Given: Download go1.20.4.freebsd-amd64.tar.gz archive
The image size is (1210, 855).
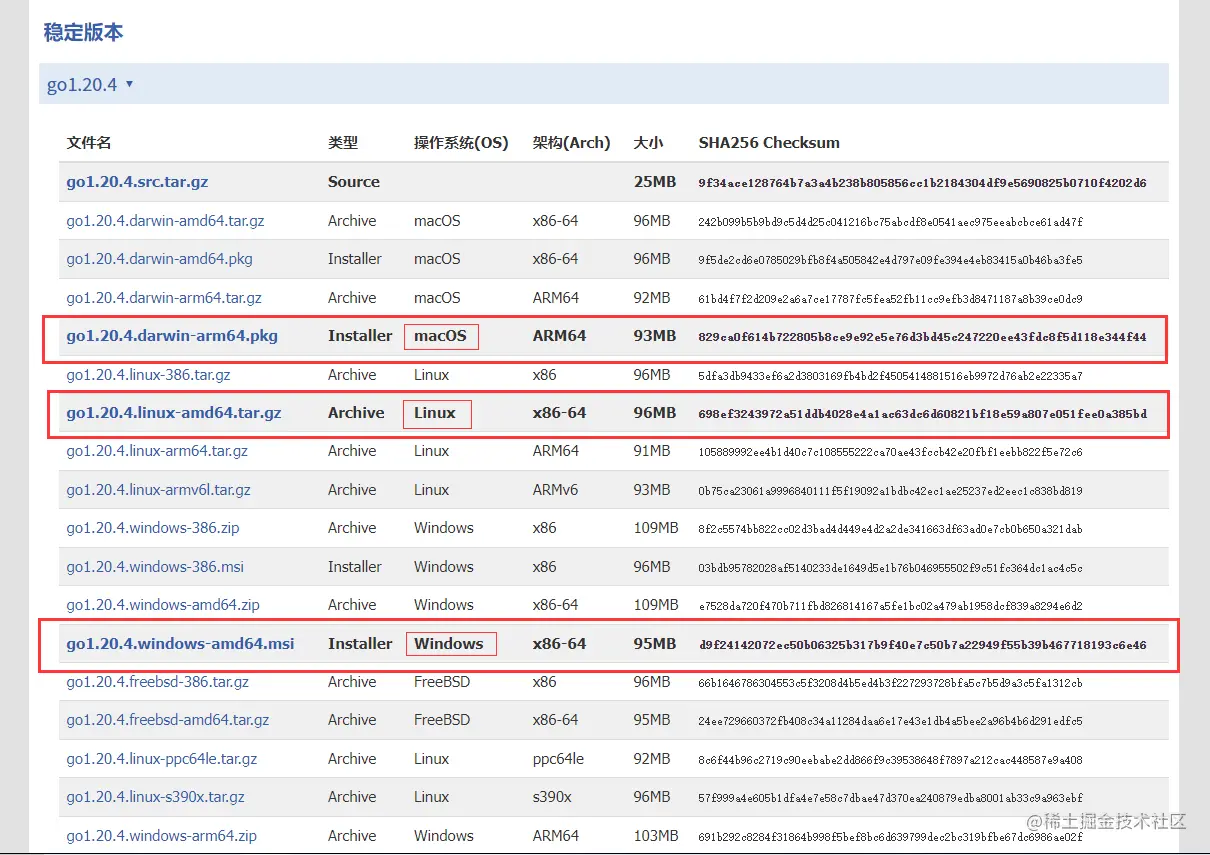Looking at the screenshot, I should coord(168,720).
